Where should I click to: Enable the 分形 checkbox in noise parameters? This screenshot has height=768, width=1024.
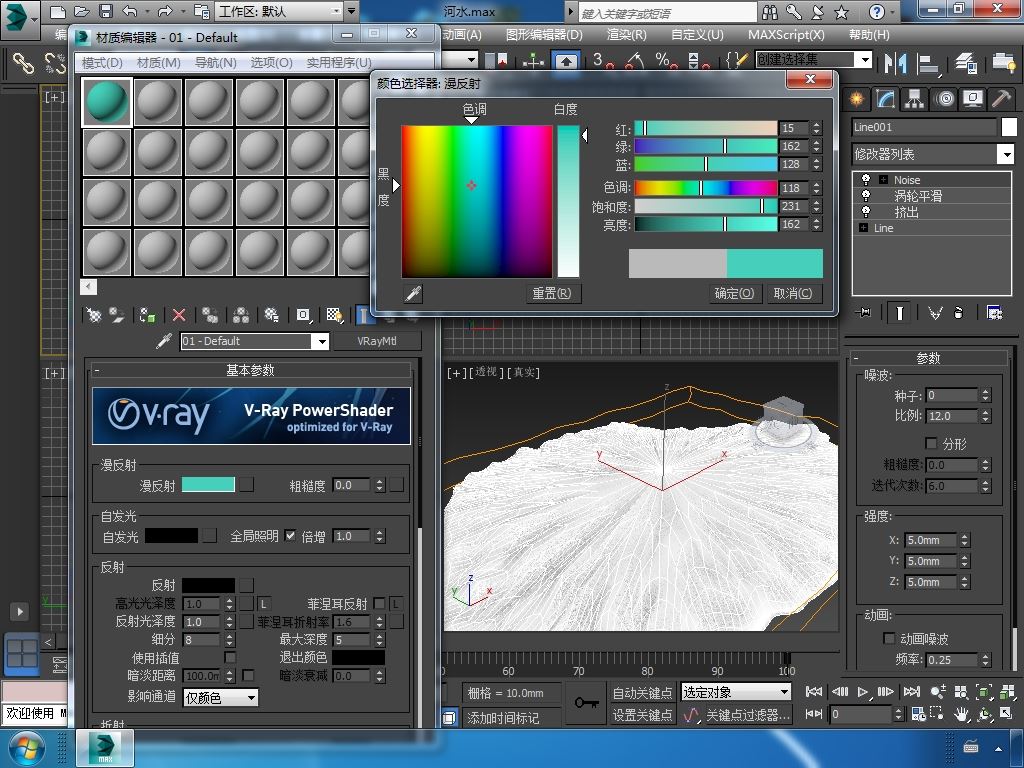(x=931, y=443)
